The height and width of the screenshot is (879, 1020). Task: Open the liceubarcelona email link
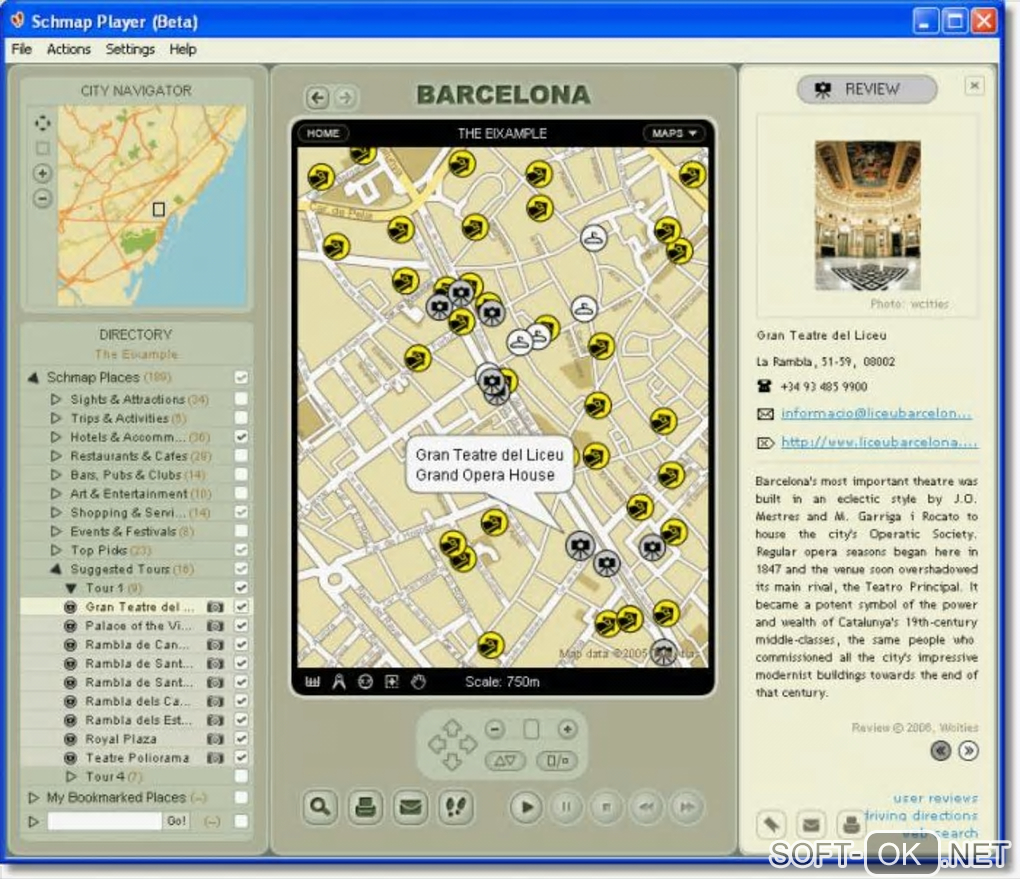coord(876,414)
